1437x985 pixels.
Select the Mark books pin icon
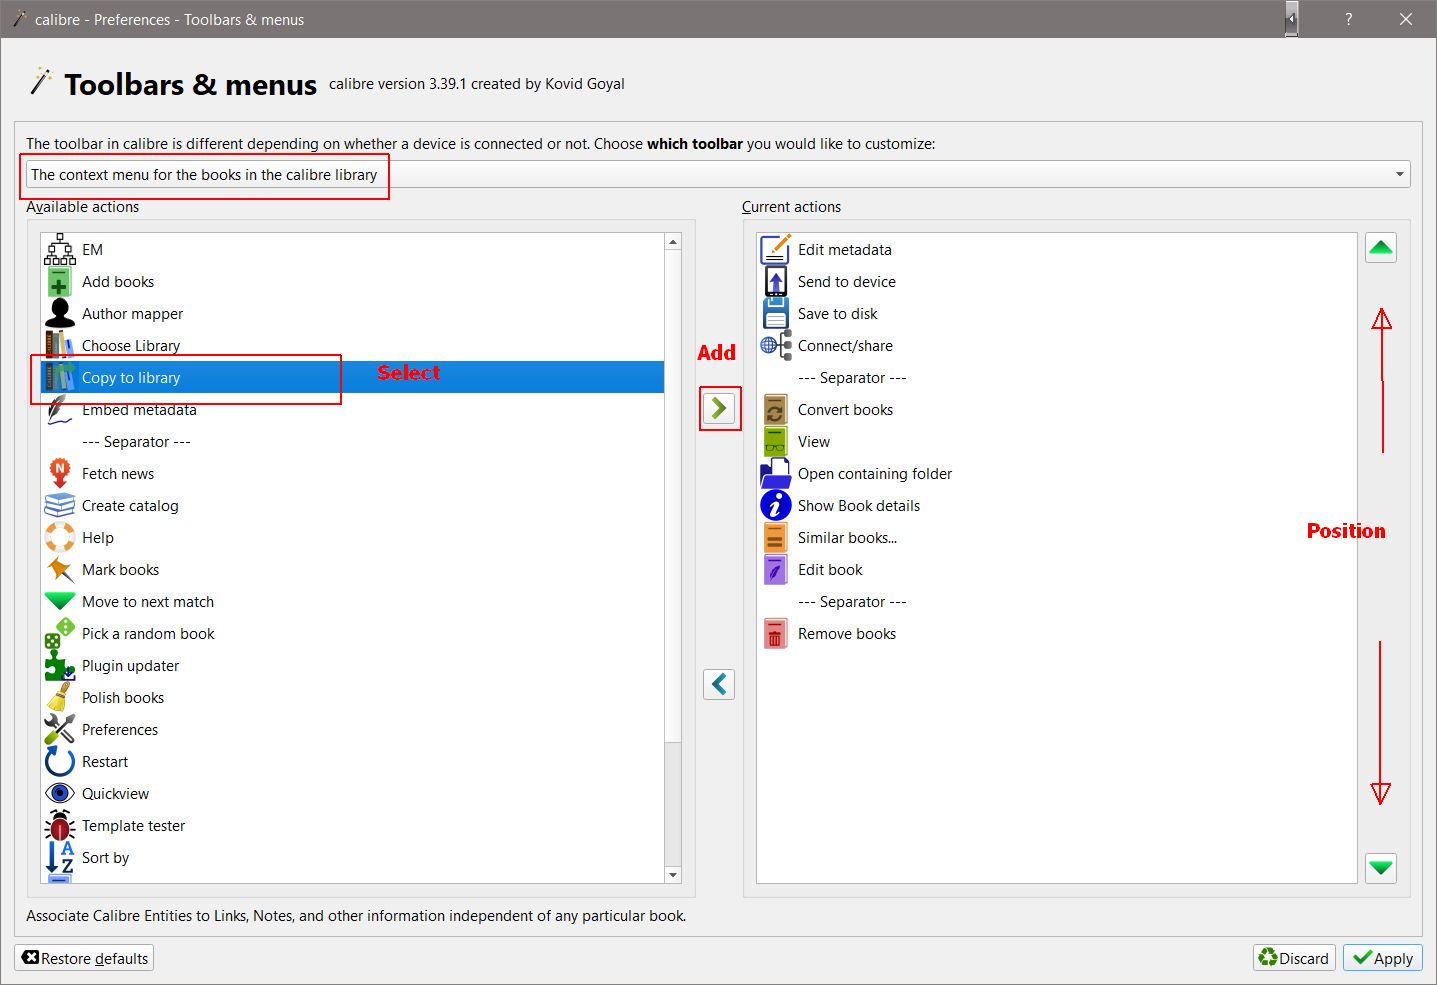60,569
